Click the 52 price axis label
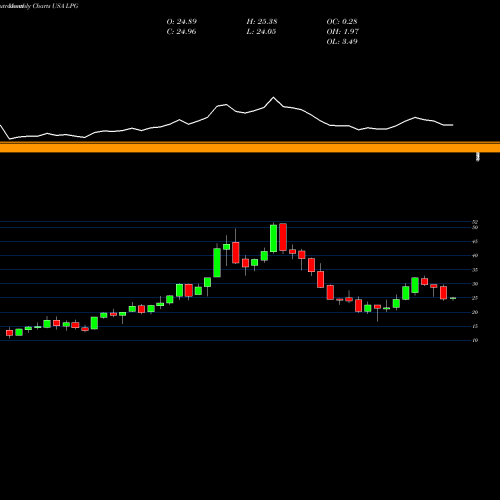500x500 pixels. pyautogui.click(x=475, y=222)
